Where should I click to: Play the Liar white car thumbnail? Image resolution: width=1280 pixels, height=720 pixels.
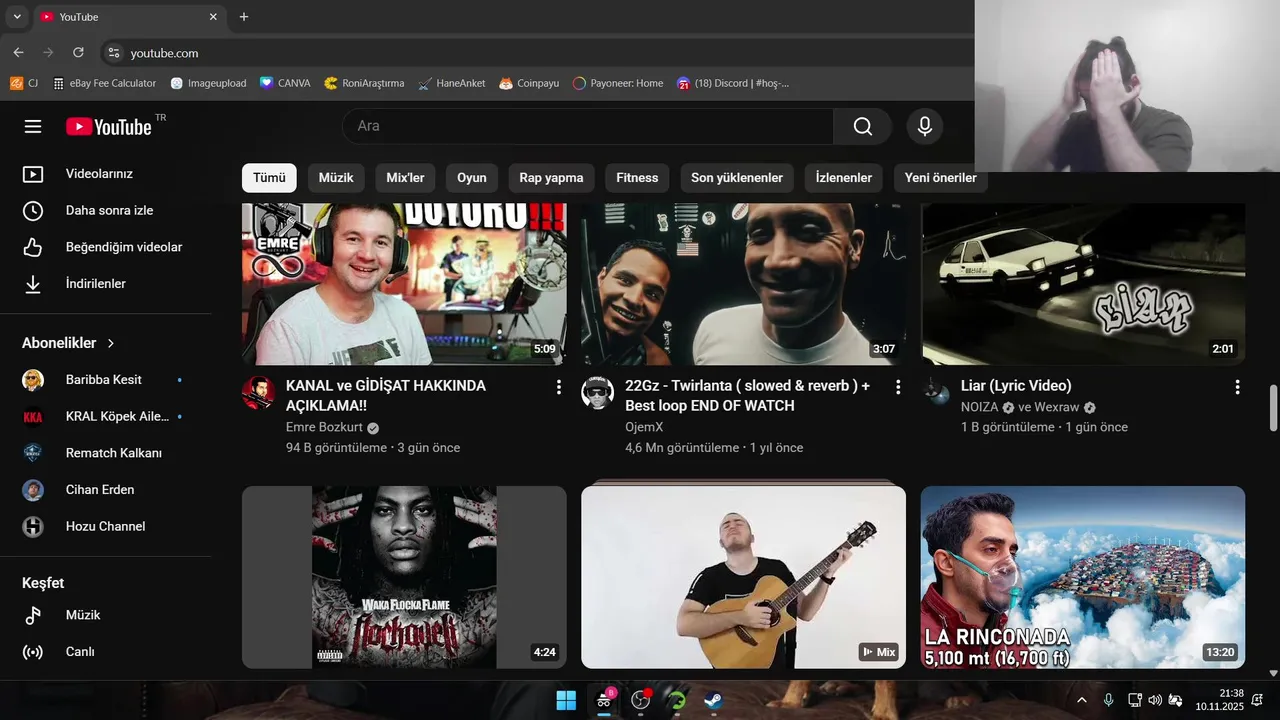tap(1083, 284)
